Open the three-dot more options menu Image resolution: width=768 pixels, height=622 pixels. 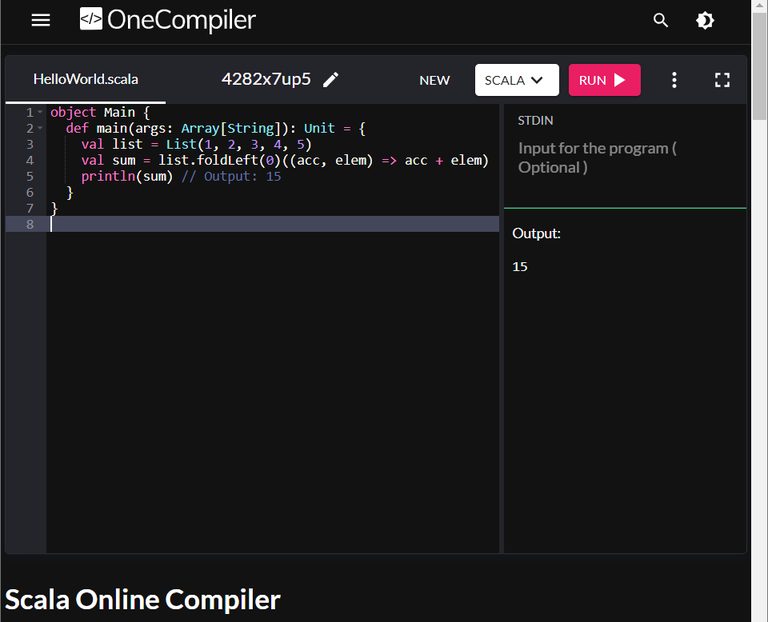click(674, 80)
